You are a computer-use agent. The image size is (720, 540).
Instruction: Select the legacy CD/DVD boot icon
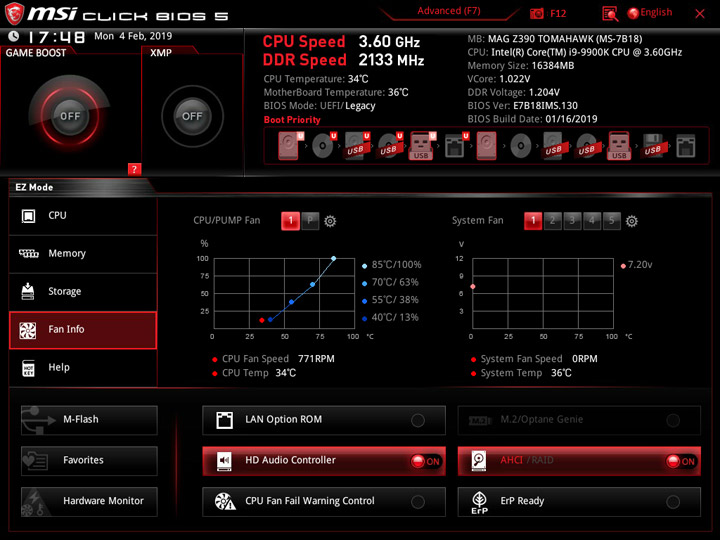point(521,146)
